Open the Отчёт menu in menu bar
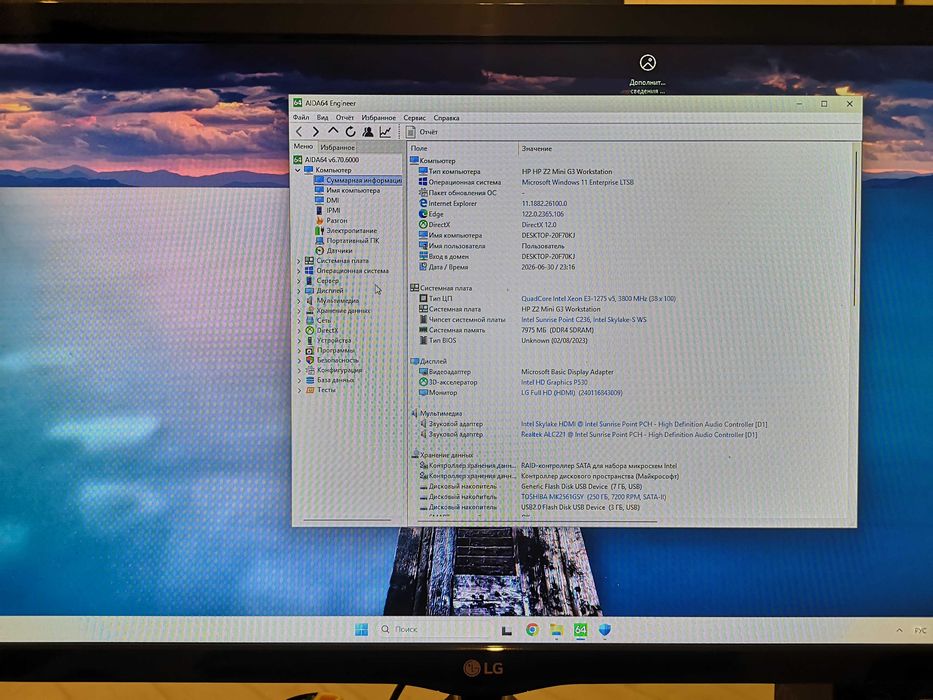The height and width of the screenshot is (700, 933). point(345,118)
